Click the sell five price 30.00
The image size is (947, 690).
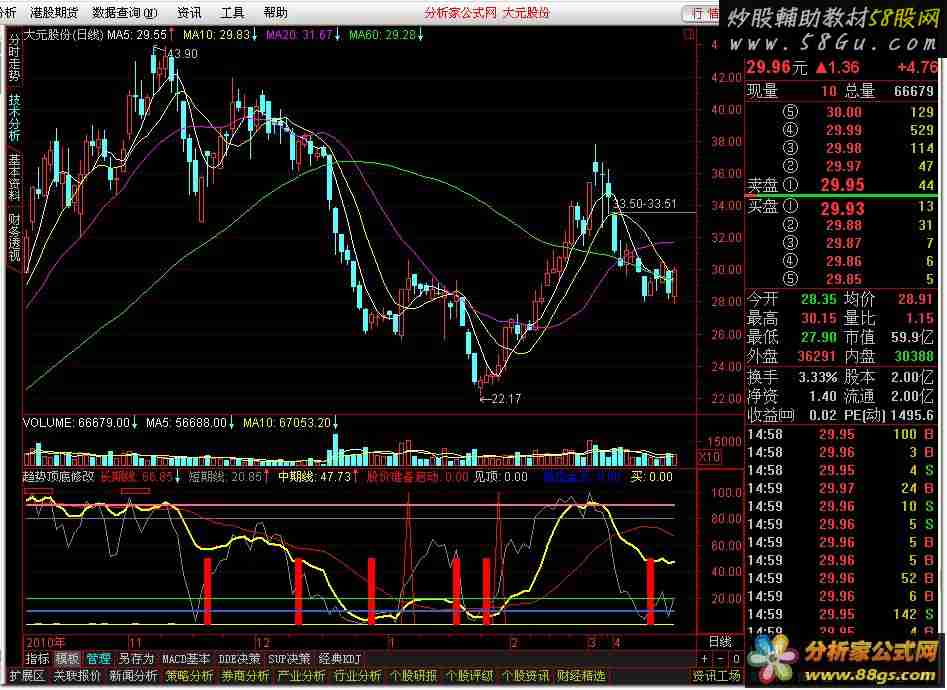844,112
